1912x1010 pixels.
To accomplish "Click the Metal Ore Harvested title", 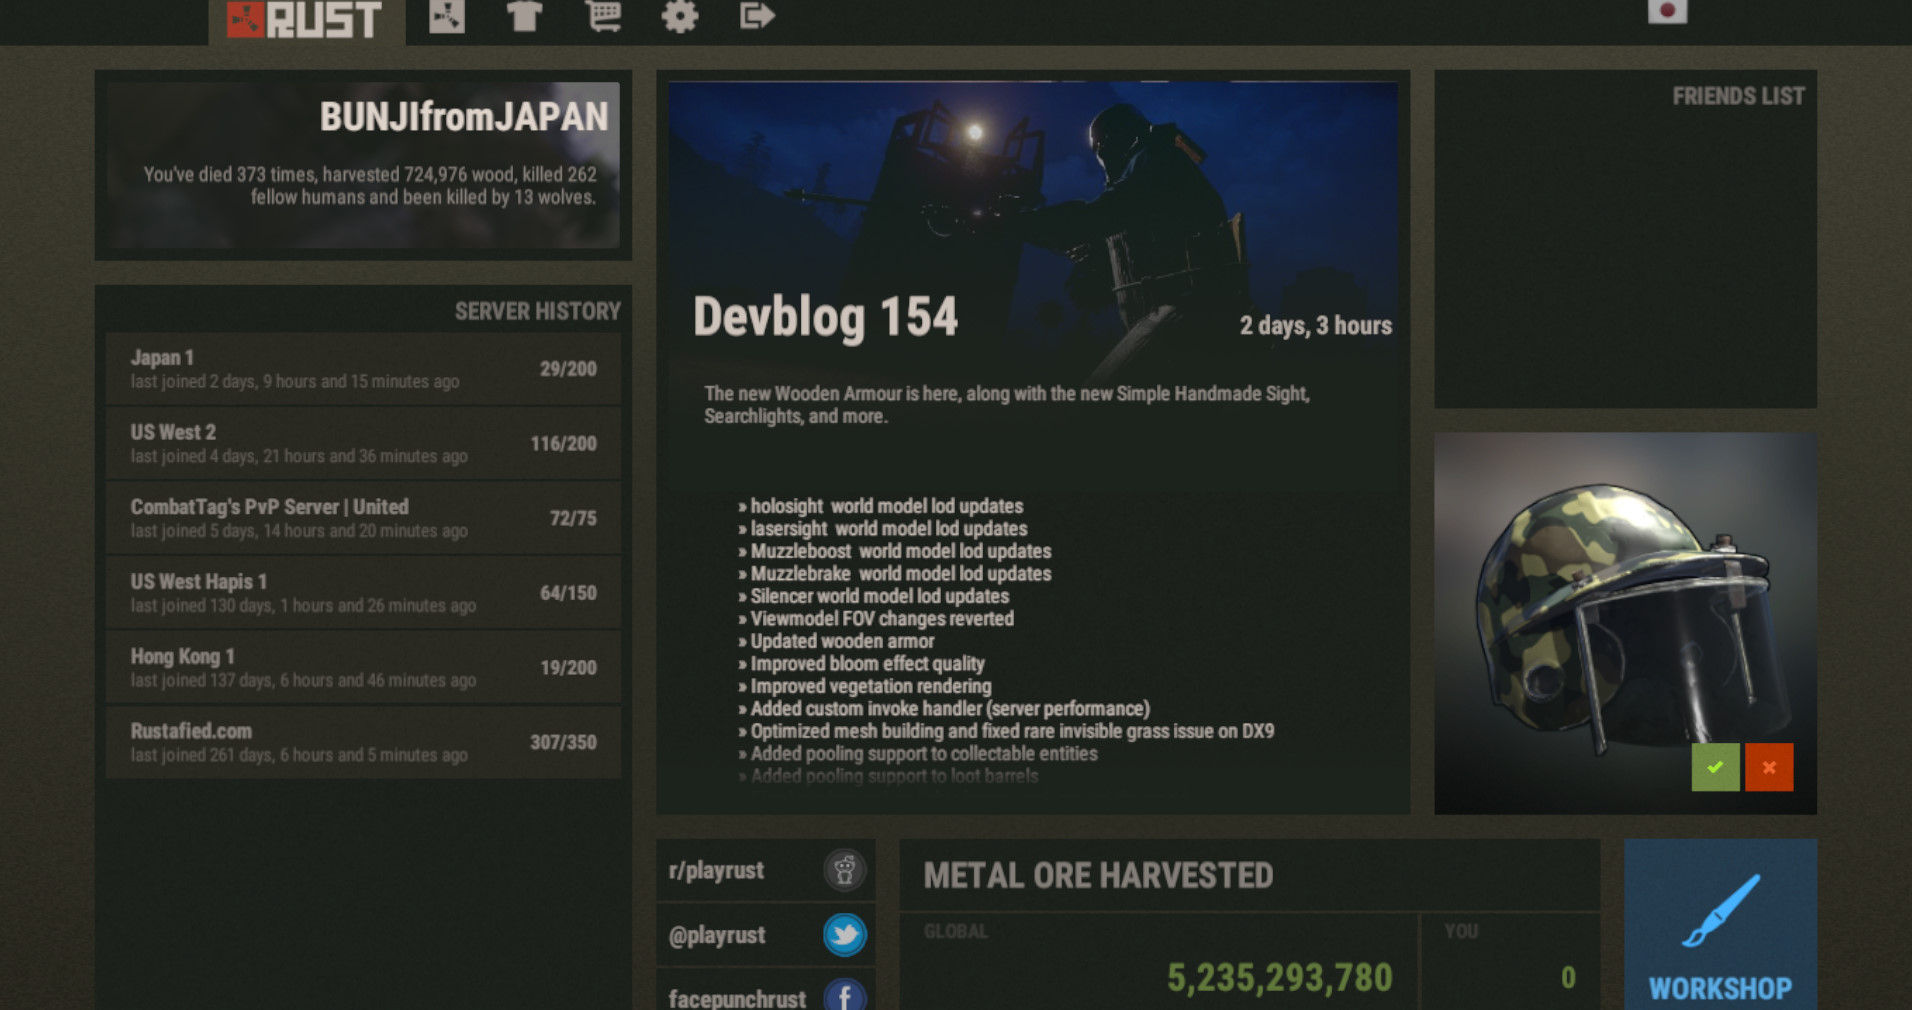I will 1098,876.
